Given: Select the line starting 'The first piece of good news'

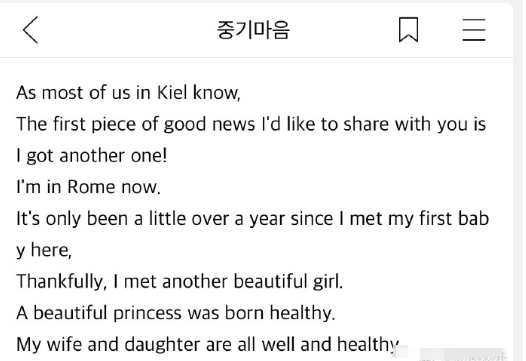Looking at the screenshot, I should [x=251, y=124].
